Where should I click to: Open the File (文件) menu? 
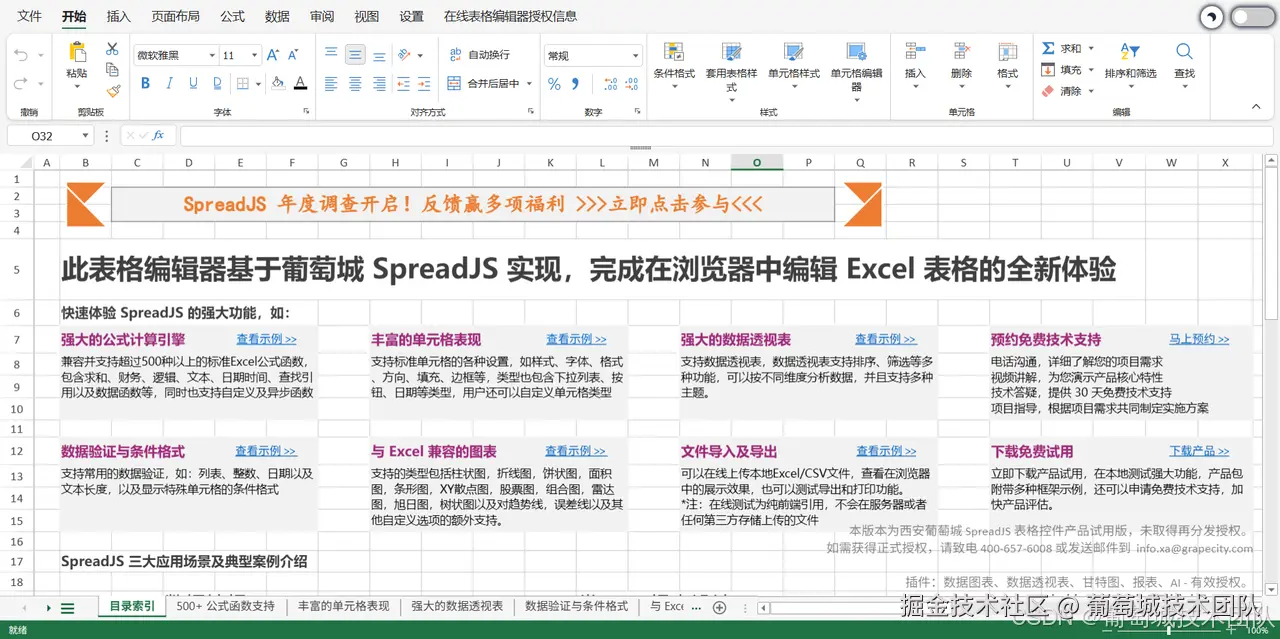point(30,16)
